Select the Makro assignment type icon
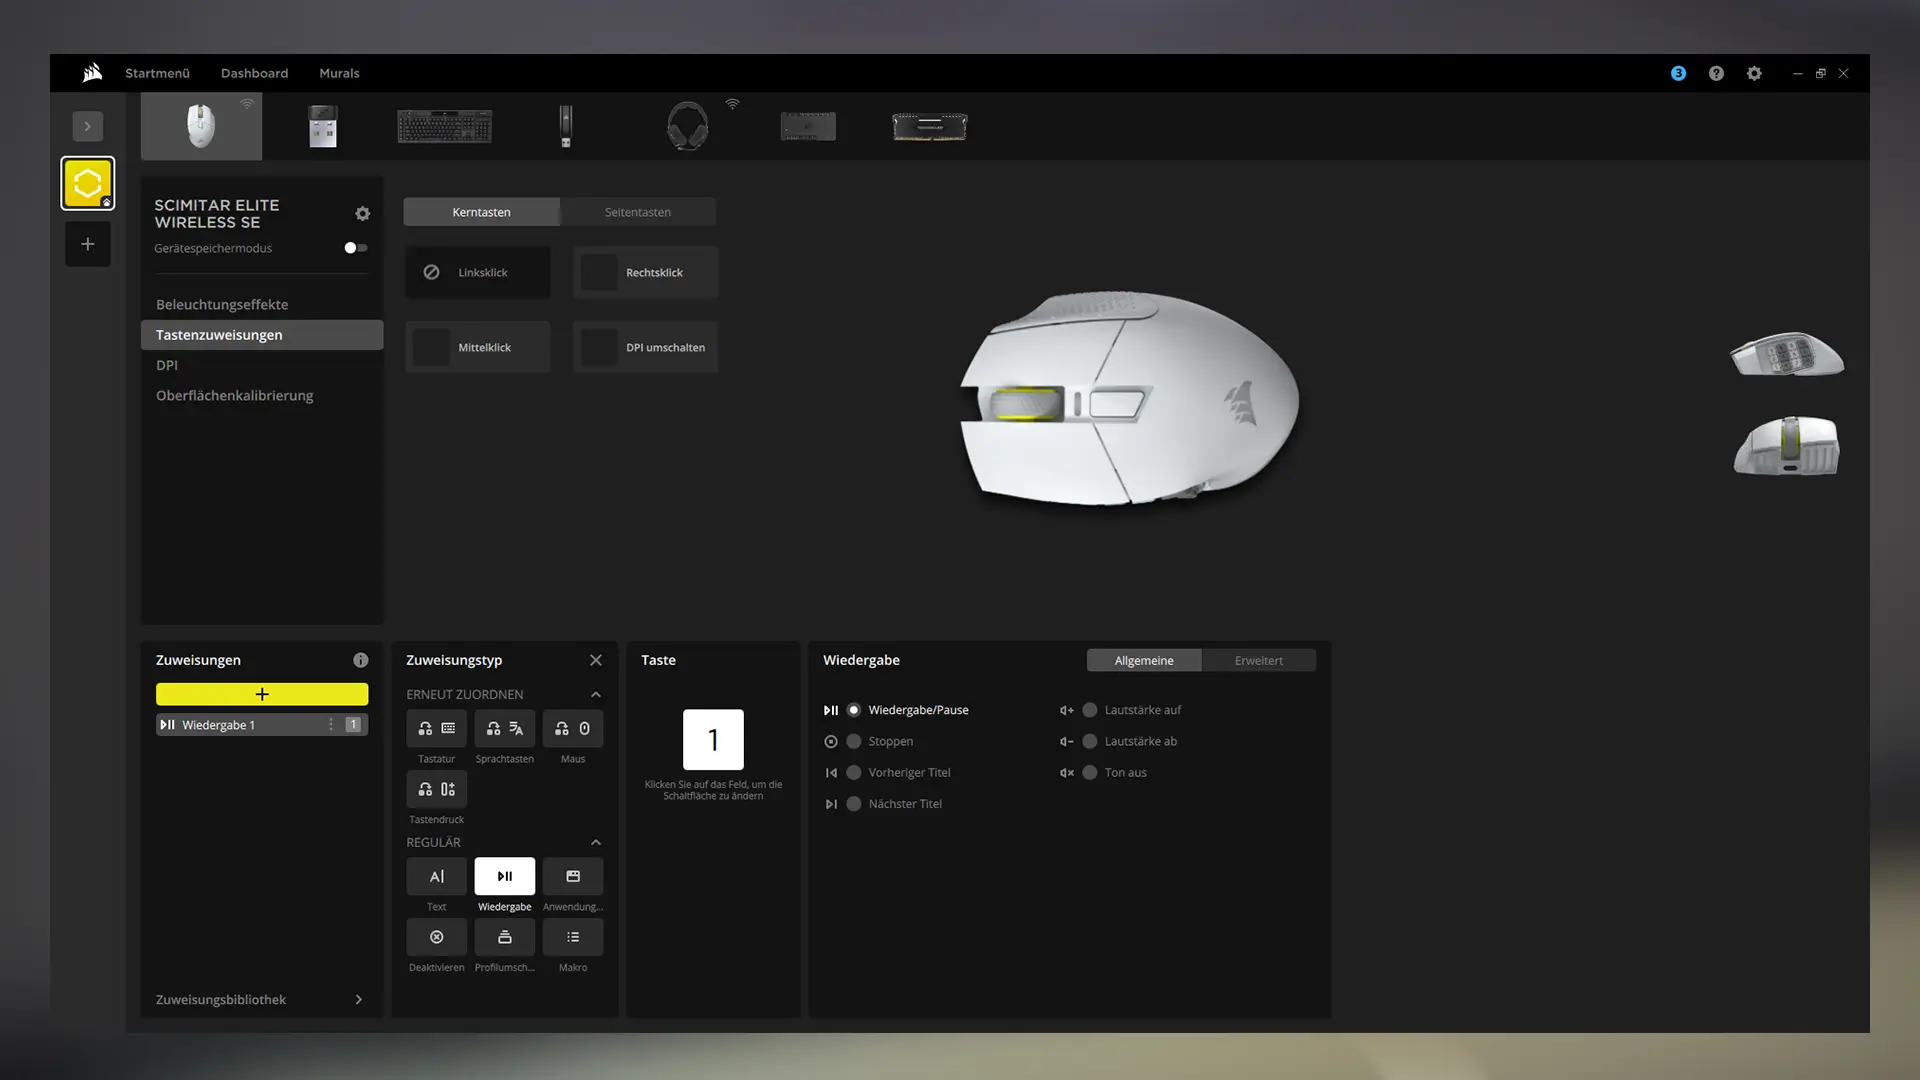This screenshot has height=1080, width=1920. coord(573,937)
